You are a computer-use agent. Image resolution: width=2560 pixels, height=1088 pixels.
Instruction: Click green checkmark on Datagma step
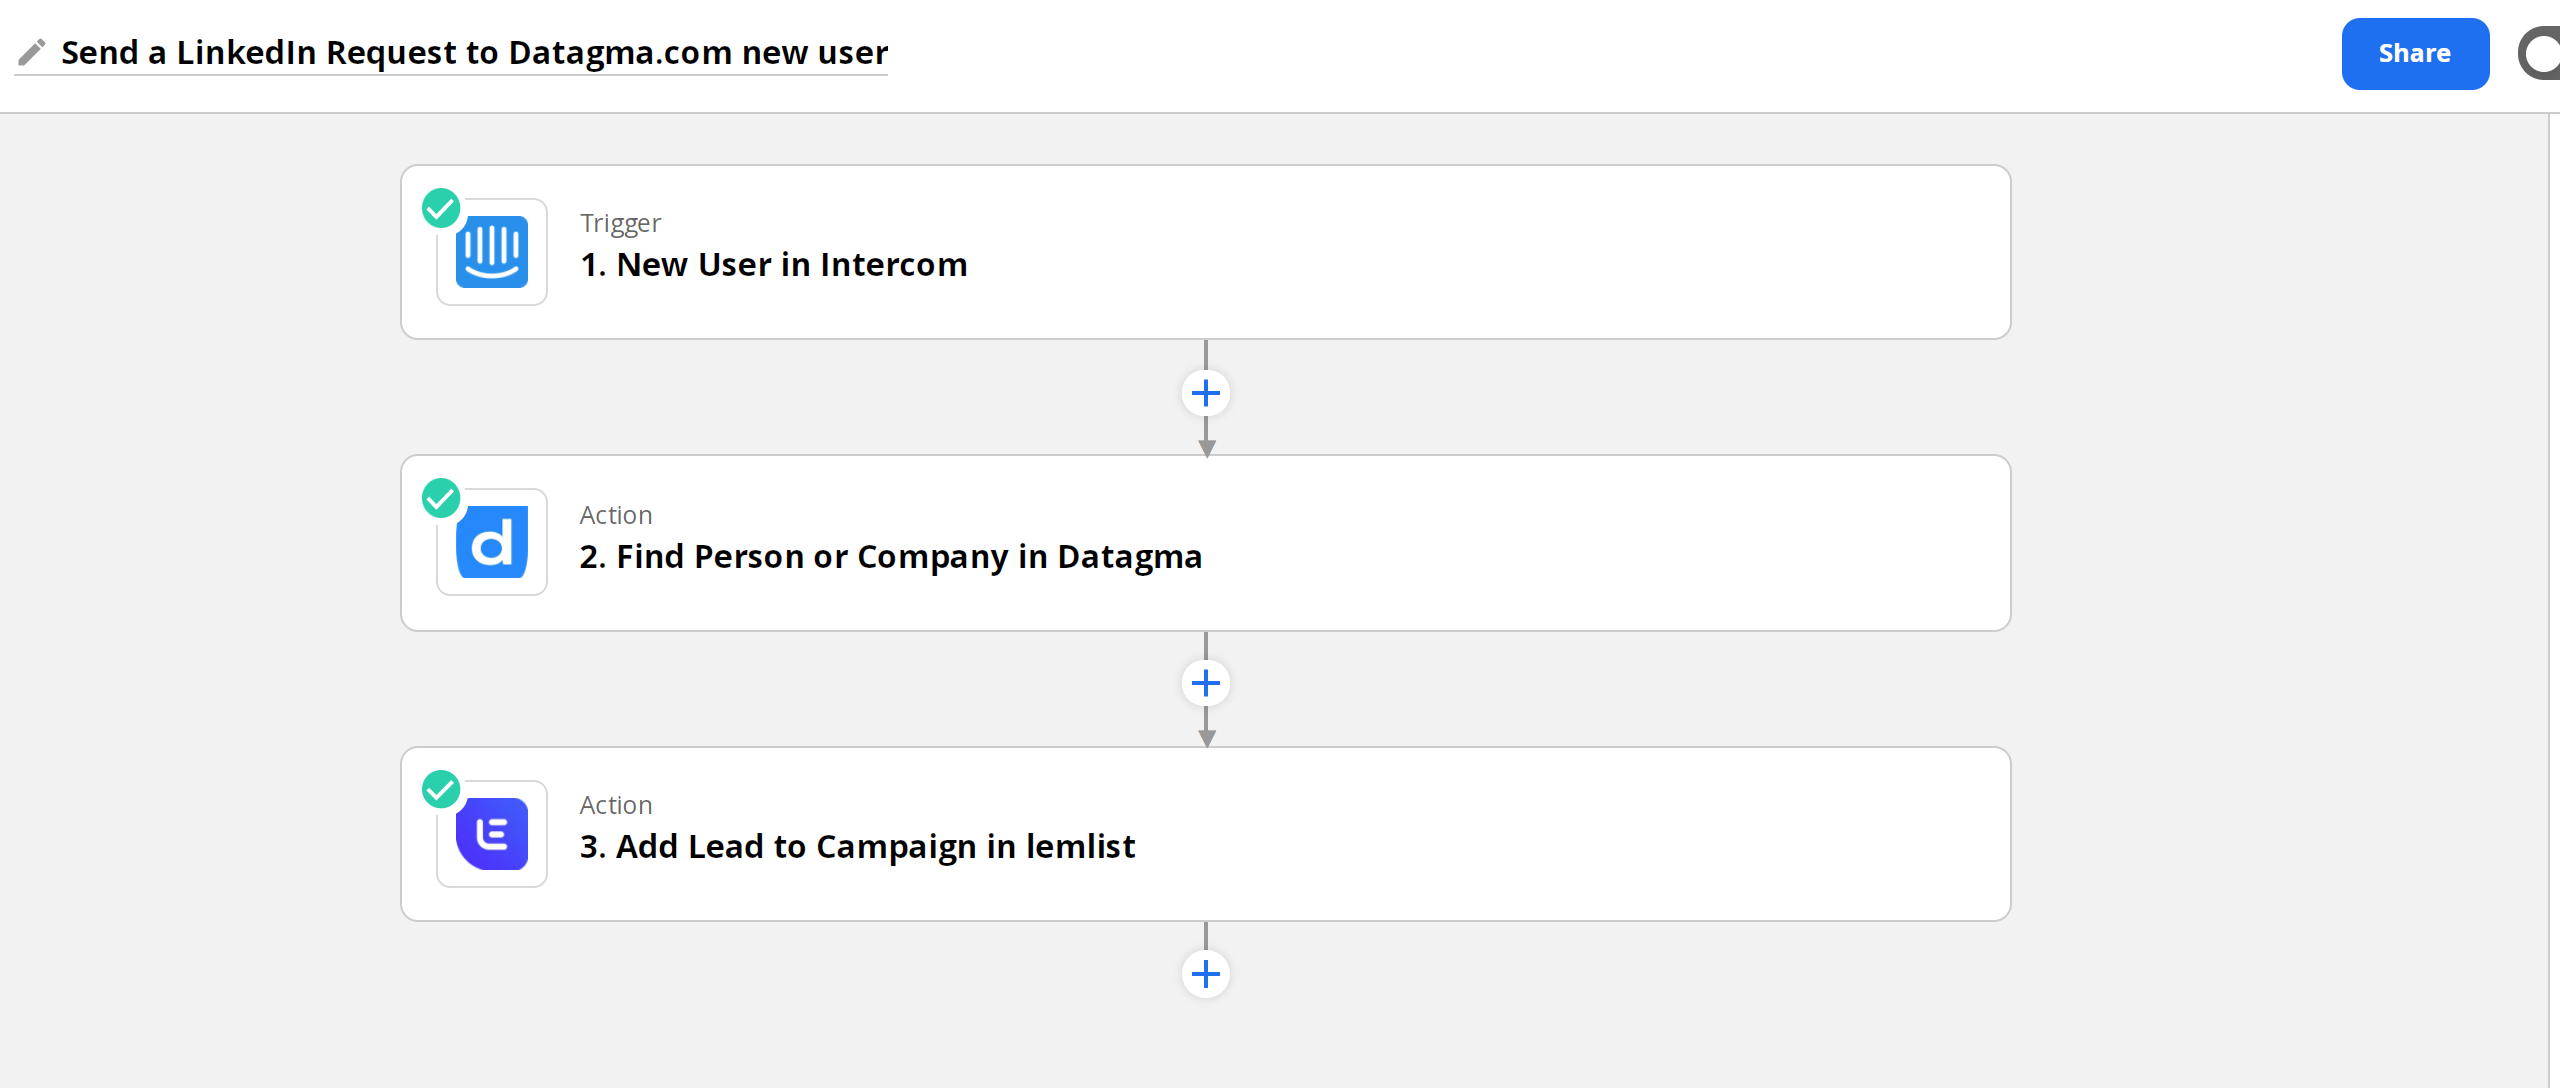click(x=441, y=498)
